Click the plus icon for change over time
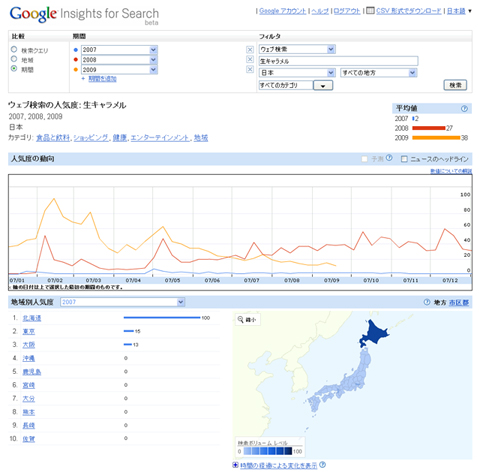This screenshot has width=480, height=473. [x=235, y=465]
